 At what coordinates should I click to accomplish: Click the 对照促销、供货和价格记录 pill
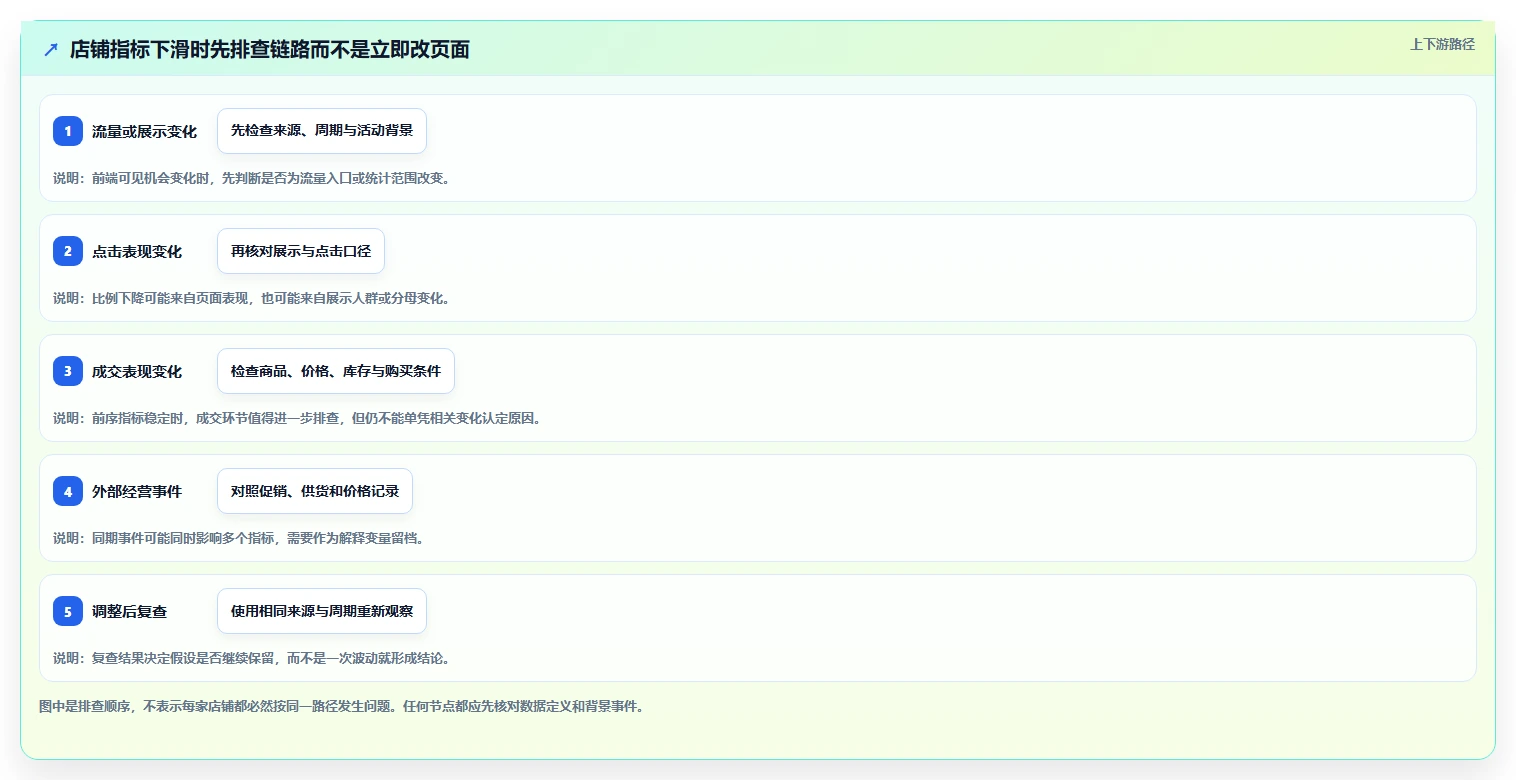pyautogui.click(x=315, y=491)
